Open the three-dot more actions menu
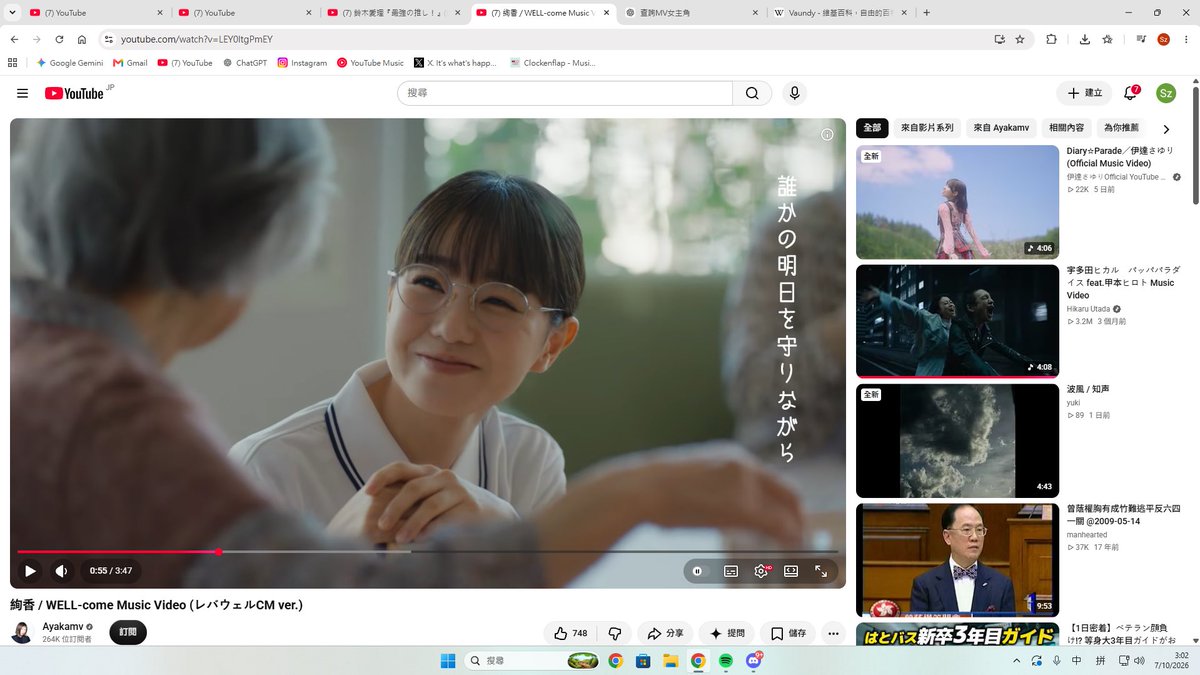The image size is (1200, 675). click(833, 633)
